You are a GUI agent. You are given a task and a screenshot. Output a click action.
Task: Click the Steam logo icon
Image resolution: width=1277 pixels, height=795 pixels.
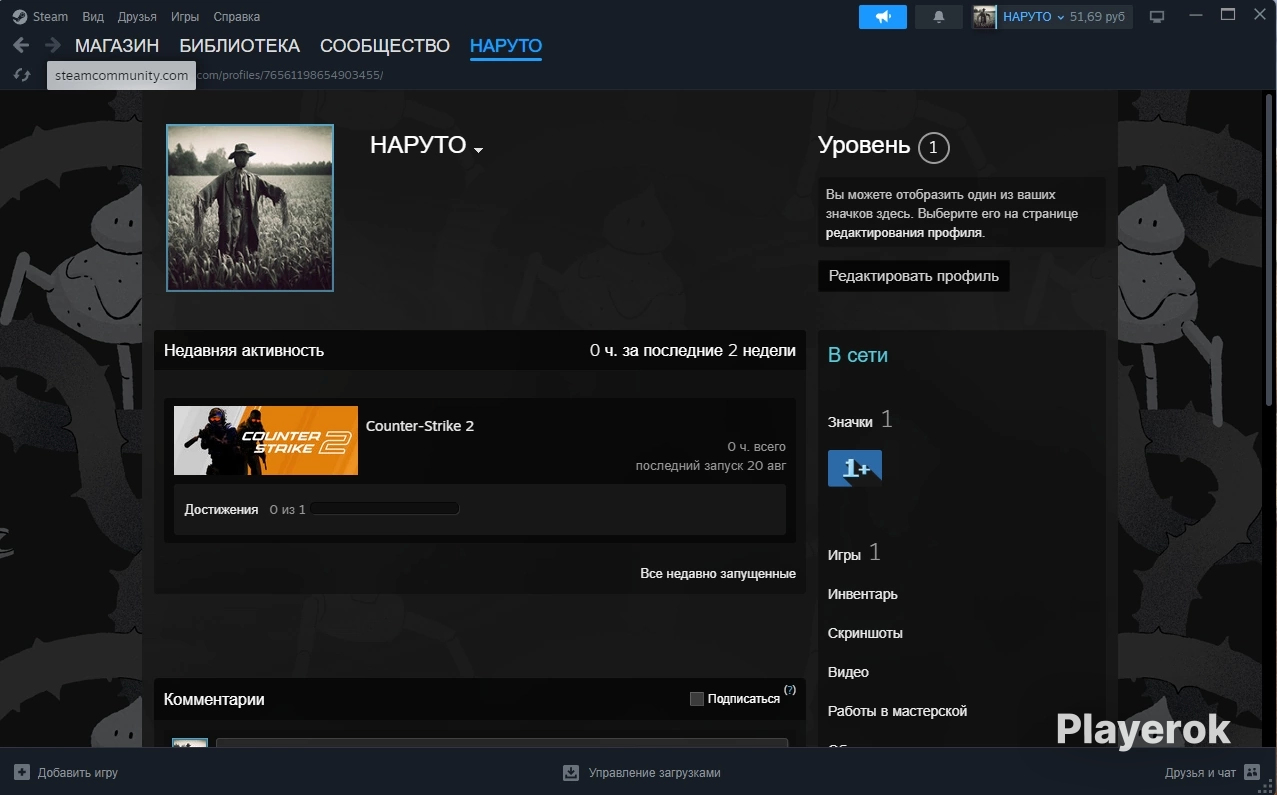click(20, 16)
